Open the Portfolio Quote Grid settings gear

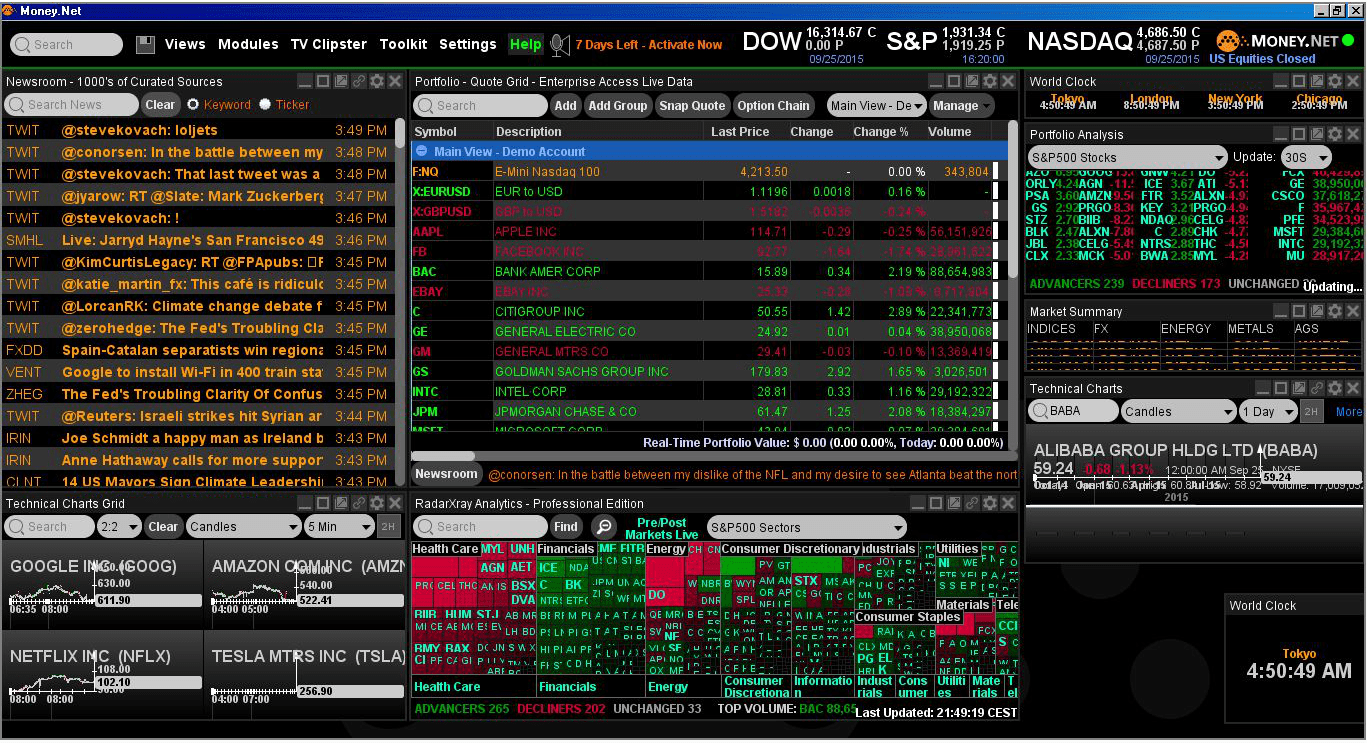tap(990, 81)
